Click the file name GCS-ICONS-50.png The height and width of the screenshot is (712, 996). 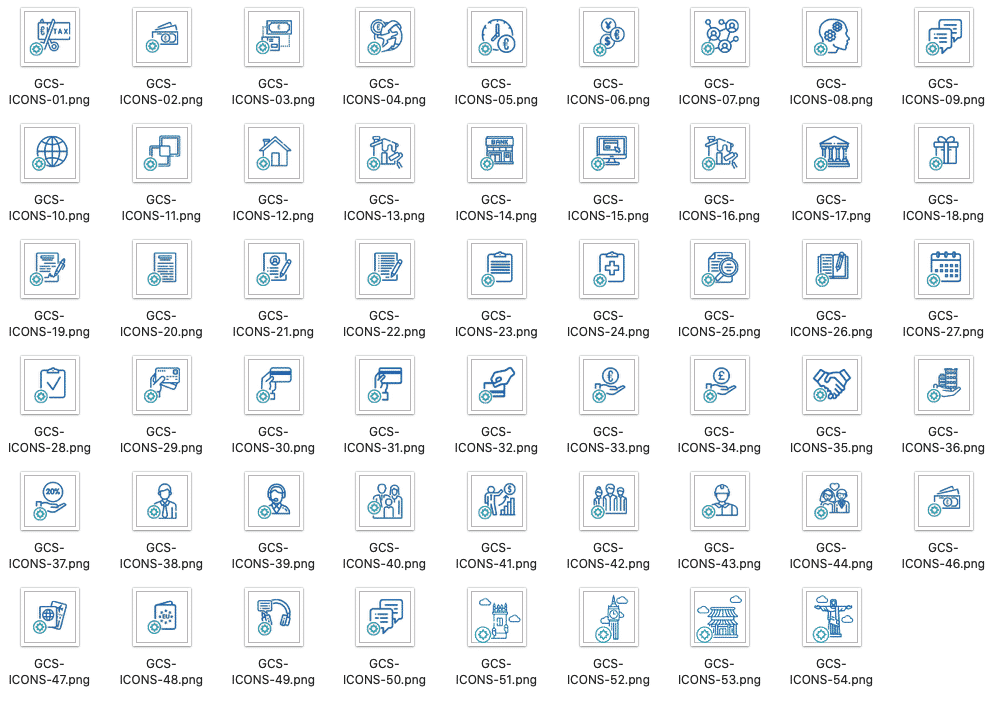(x=384, y=671)
